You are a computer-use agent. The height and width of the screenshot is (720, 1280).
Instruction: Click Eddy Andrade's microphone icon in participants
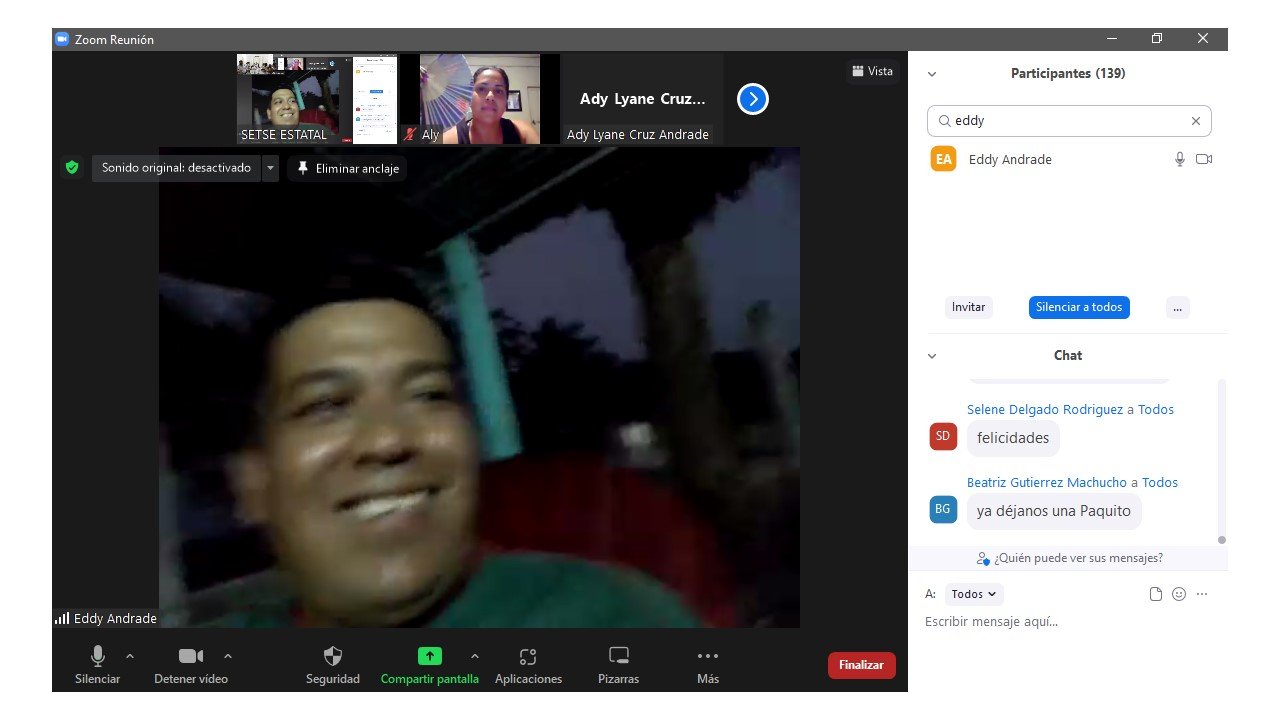tap(1180, 159)
